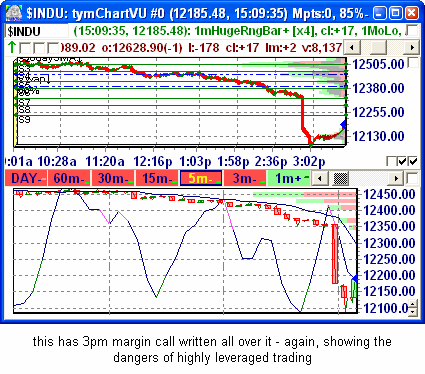The image size is (425, 374).
Task: Select the 60m timeframe tab
Action: tap(70, 178)
